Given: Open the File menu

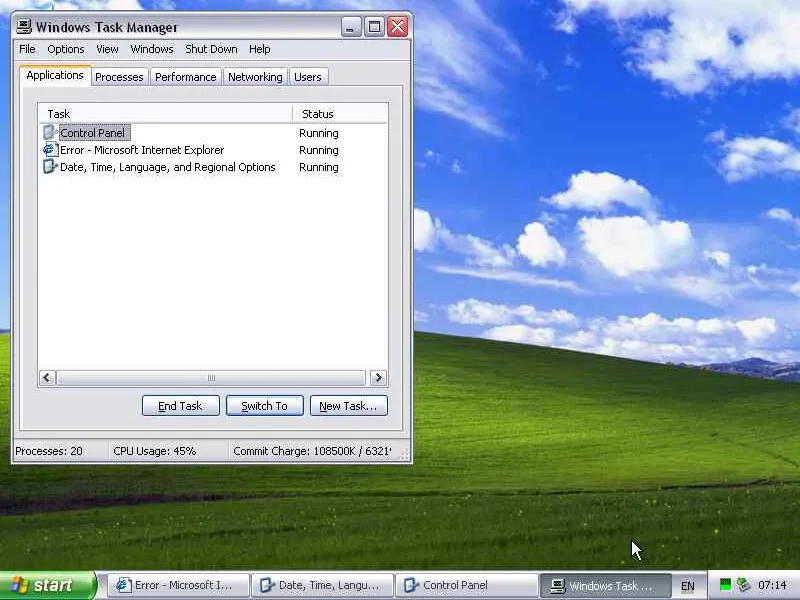Looking at the screenshot, I should coord(27,49).
